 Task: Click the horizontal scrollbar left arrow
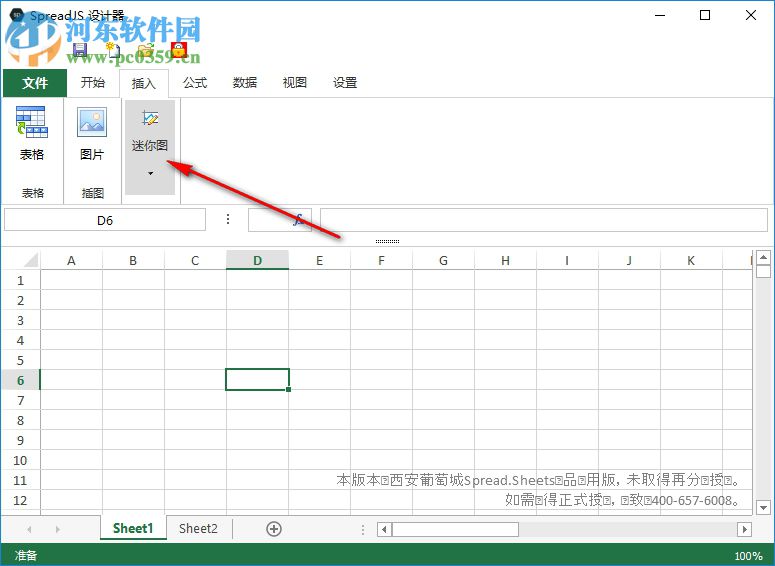[384, 529]
